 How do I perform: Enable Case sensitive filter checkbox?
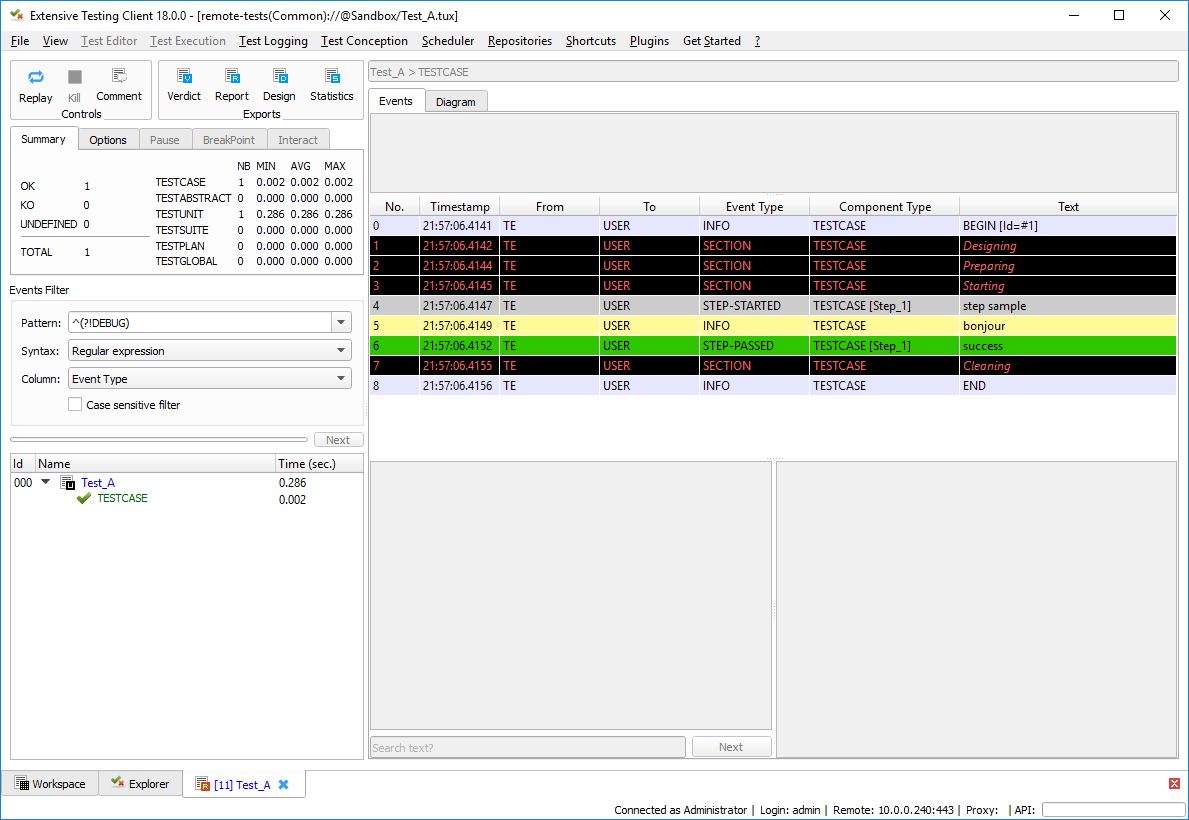click(75, 404)
